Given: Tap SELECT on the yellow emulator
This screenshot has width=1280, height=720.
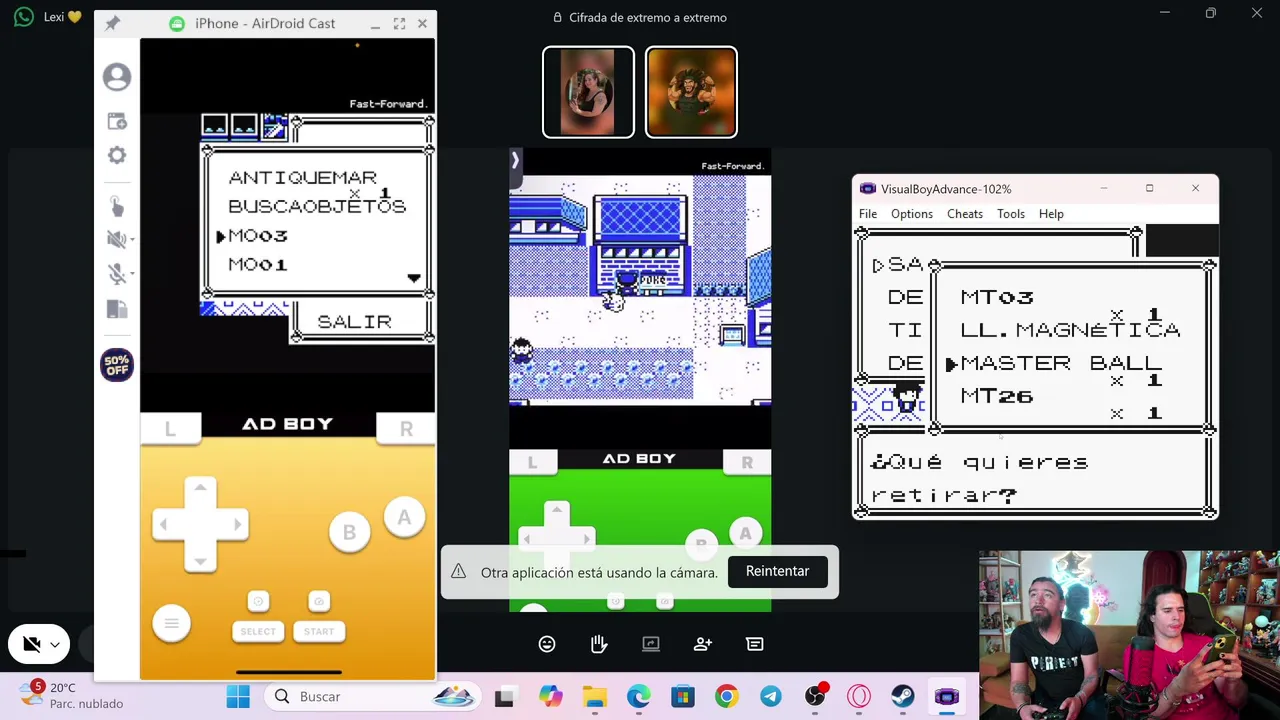Looking at the screenshot, I should point(257,631).
